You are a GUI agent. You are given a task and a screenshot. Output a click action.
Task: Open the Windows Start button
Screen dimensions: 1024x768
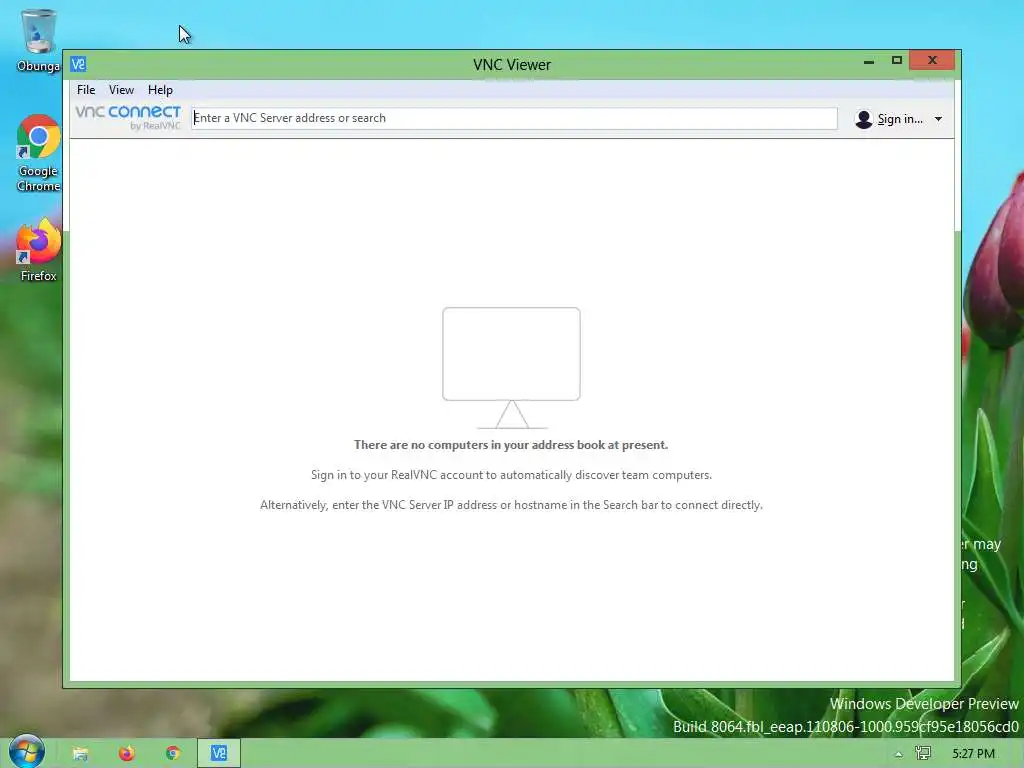click(27, 752)
